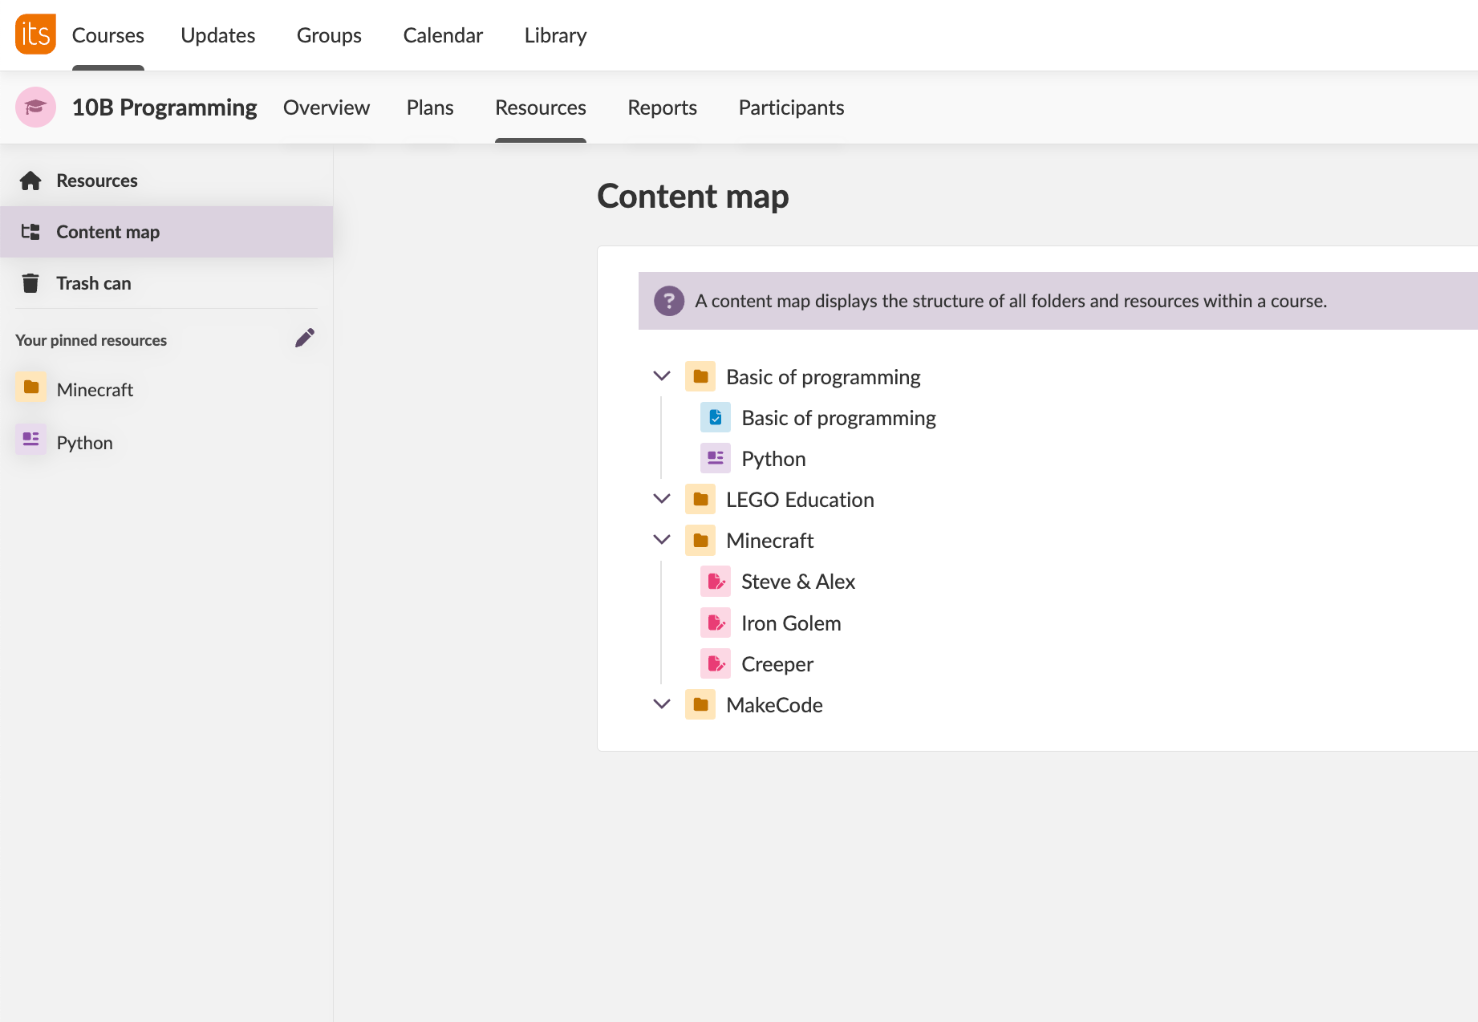Open the Iron Golem assignment
The image size is (1478, 1022).
pyautogui.click(x=791, y=623)
